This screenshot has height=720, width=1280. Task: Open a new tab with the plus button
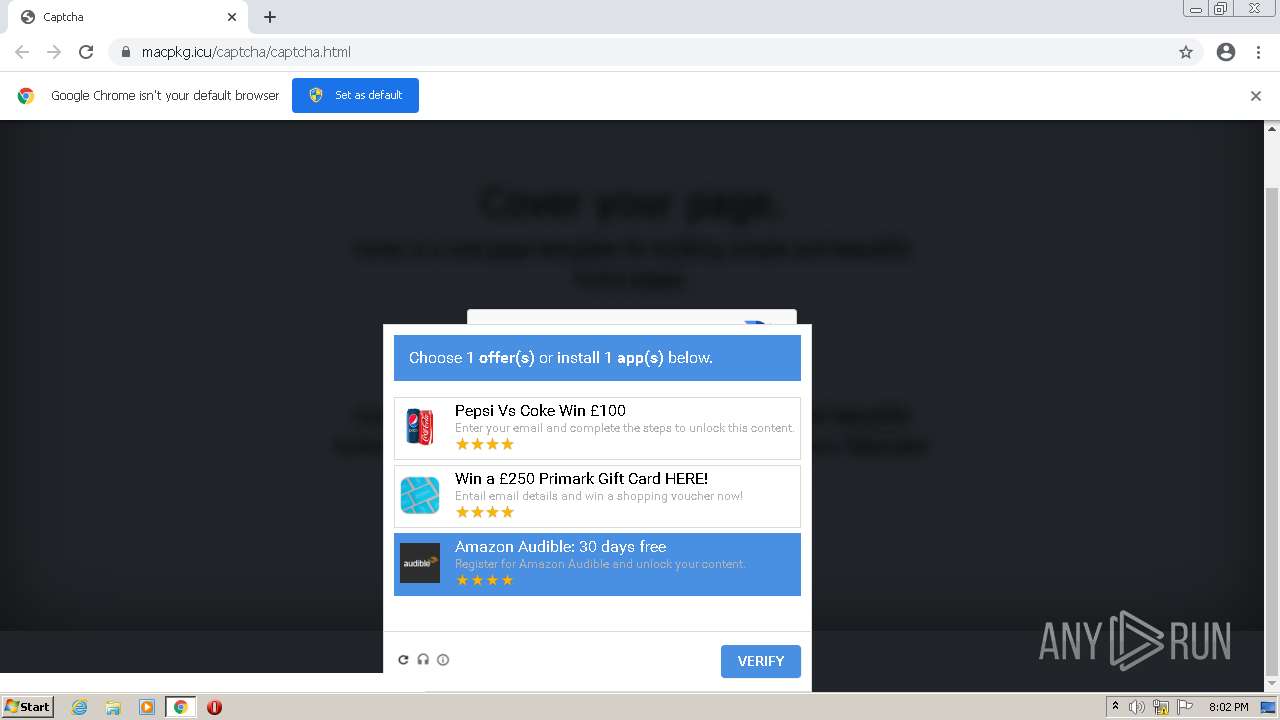[x=270, y=17]
